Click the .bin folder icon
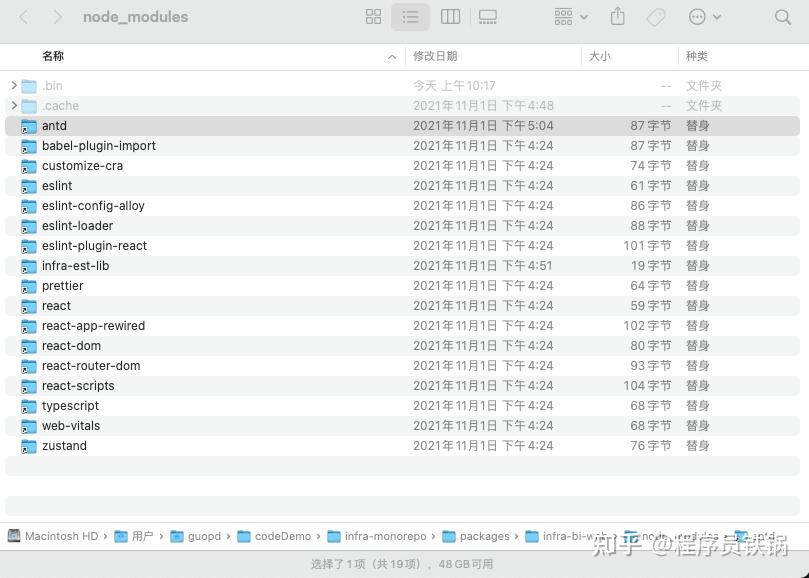 29,86
